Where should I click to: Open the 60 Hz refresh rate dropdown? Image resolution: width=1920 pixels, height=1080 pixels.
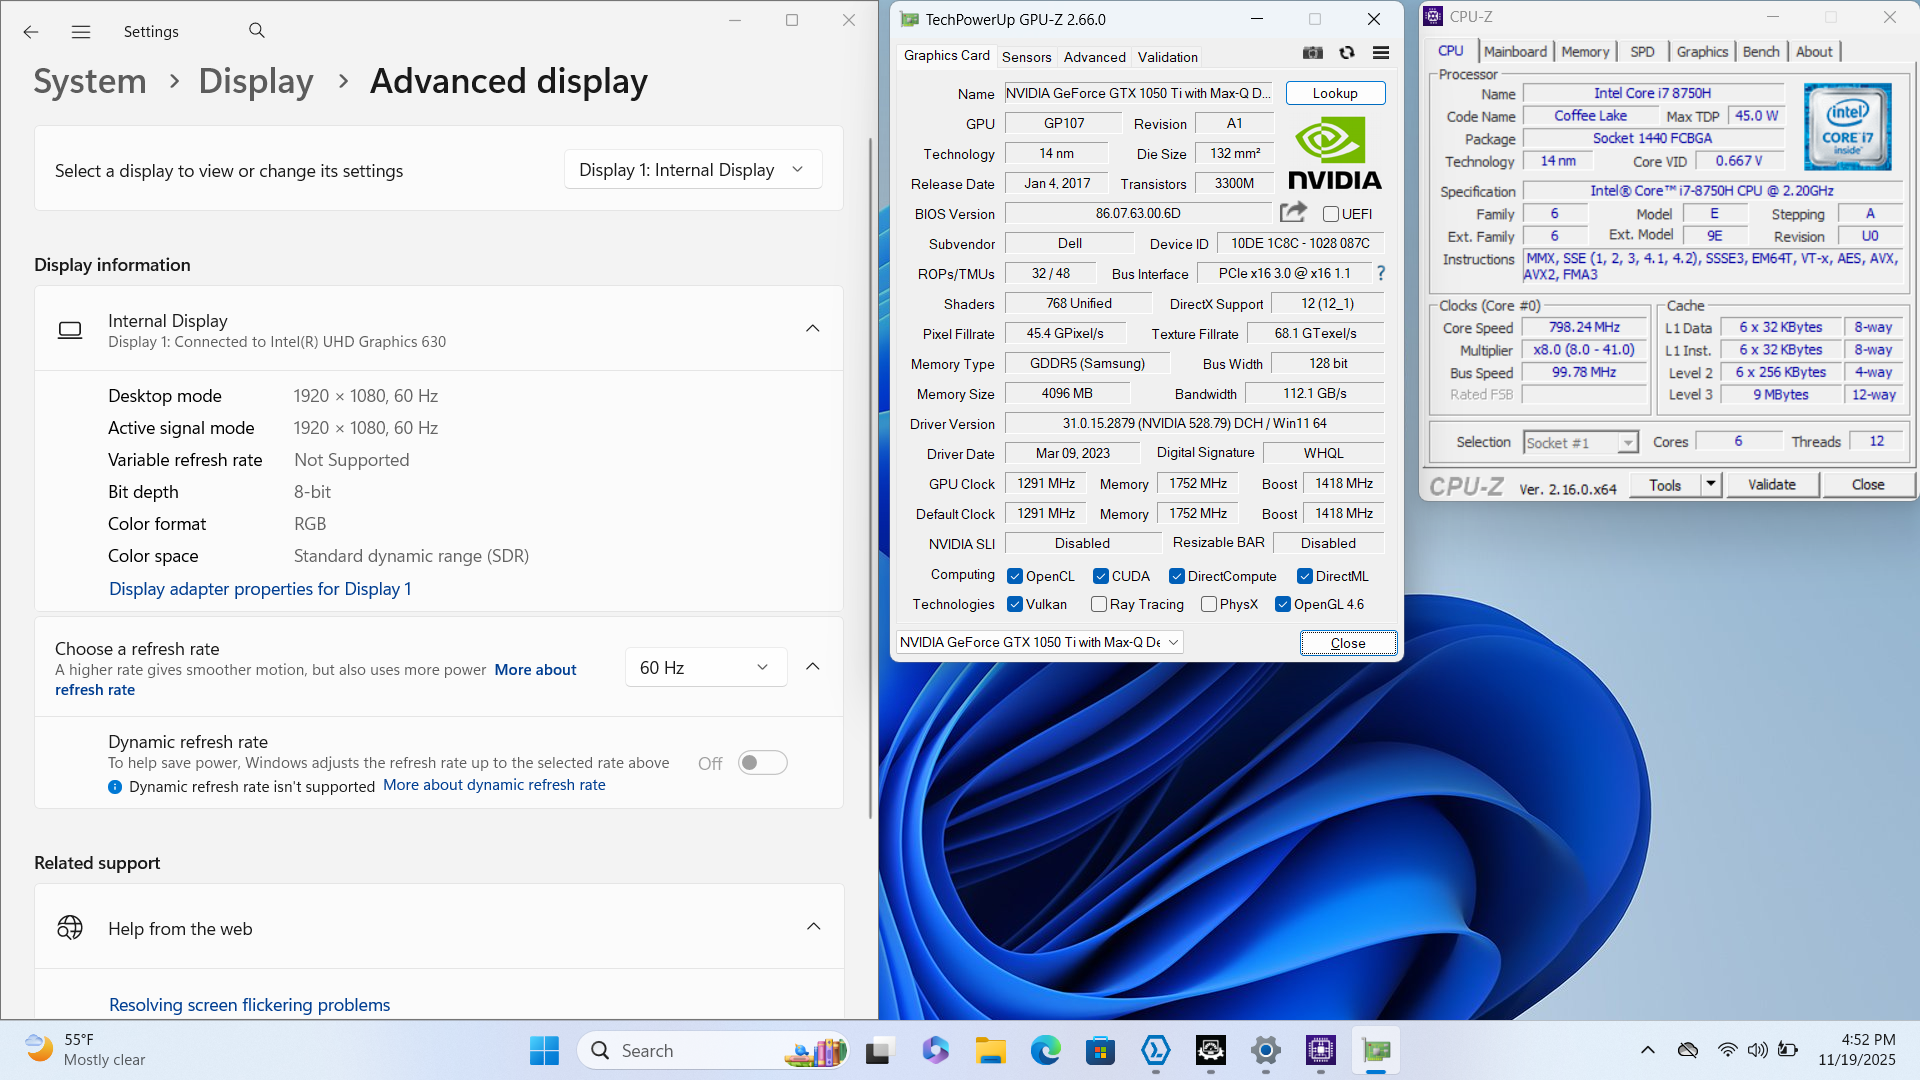click(x=705, y=667)
